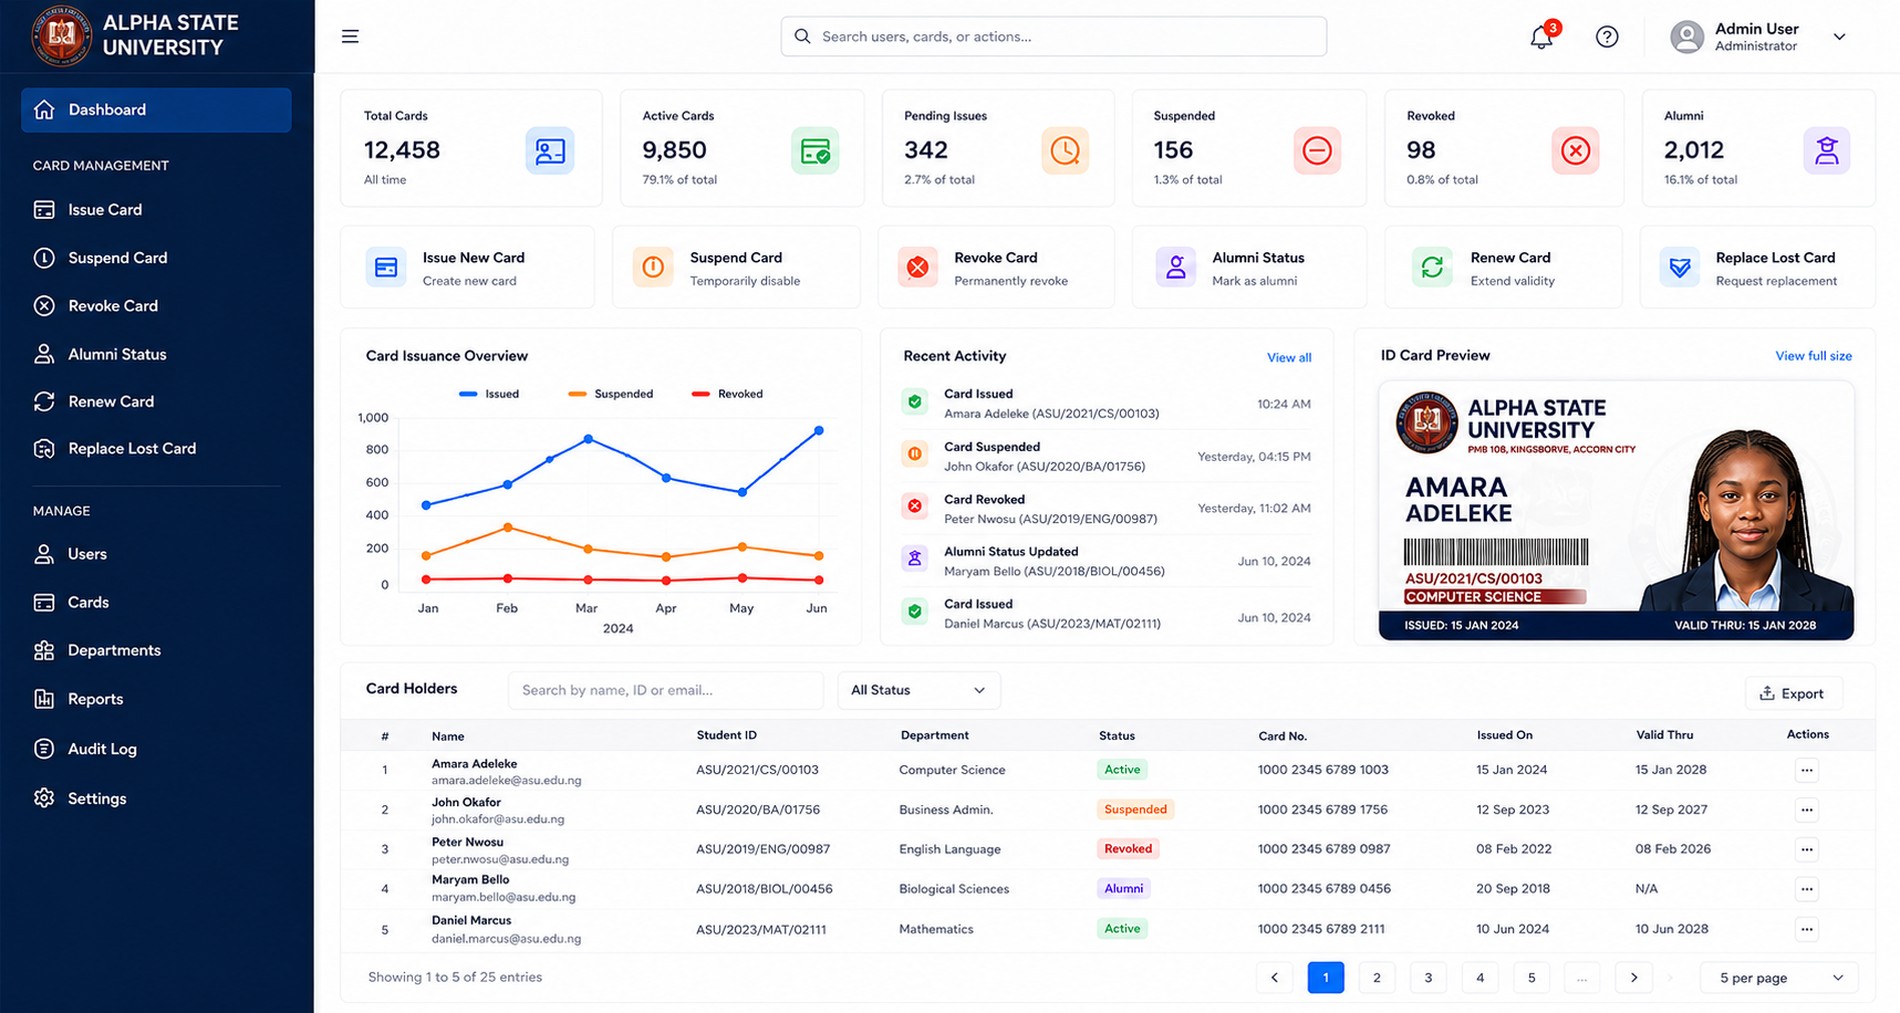Click the Card Holders search by name field

(x=665, y=690)
